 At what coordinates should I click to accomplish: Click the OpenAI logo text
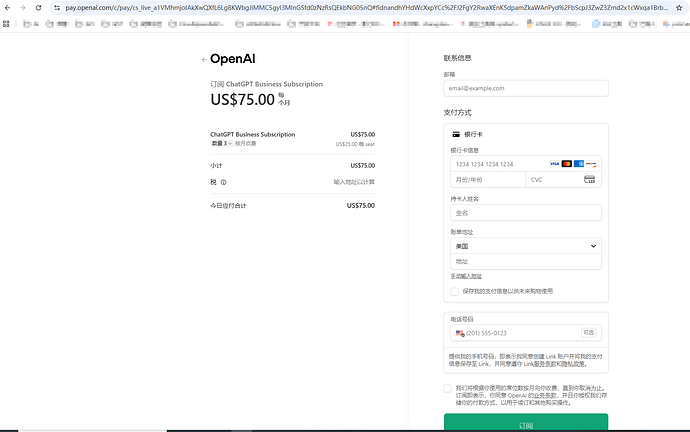click(233, 59)
